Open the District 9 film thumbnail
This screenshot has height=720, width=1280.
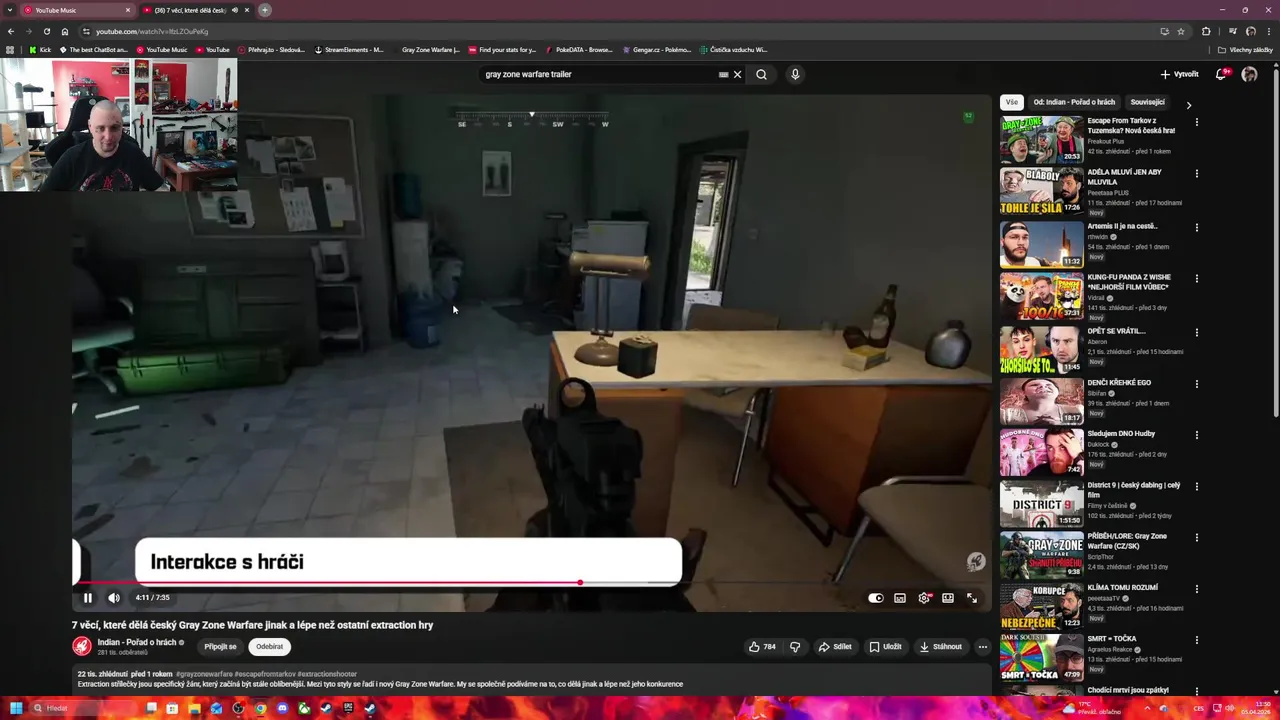[x=1041, y=504]
